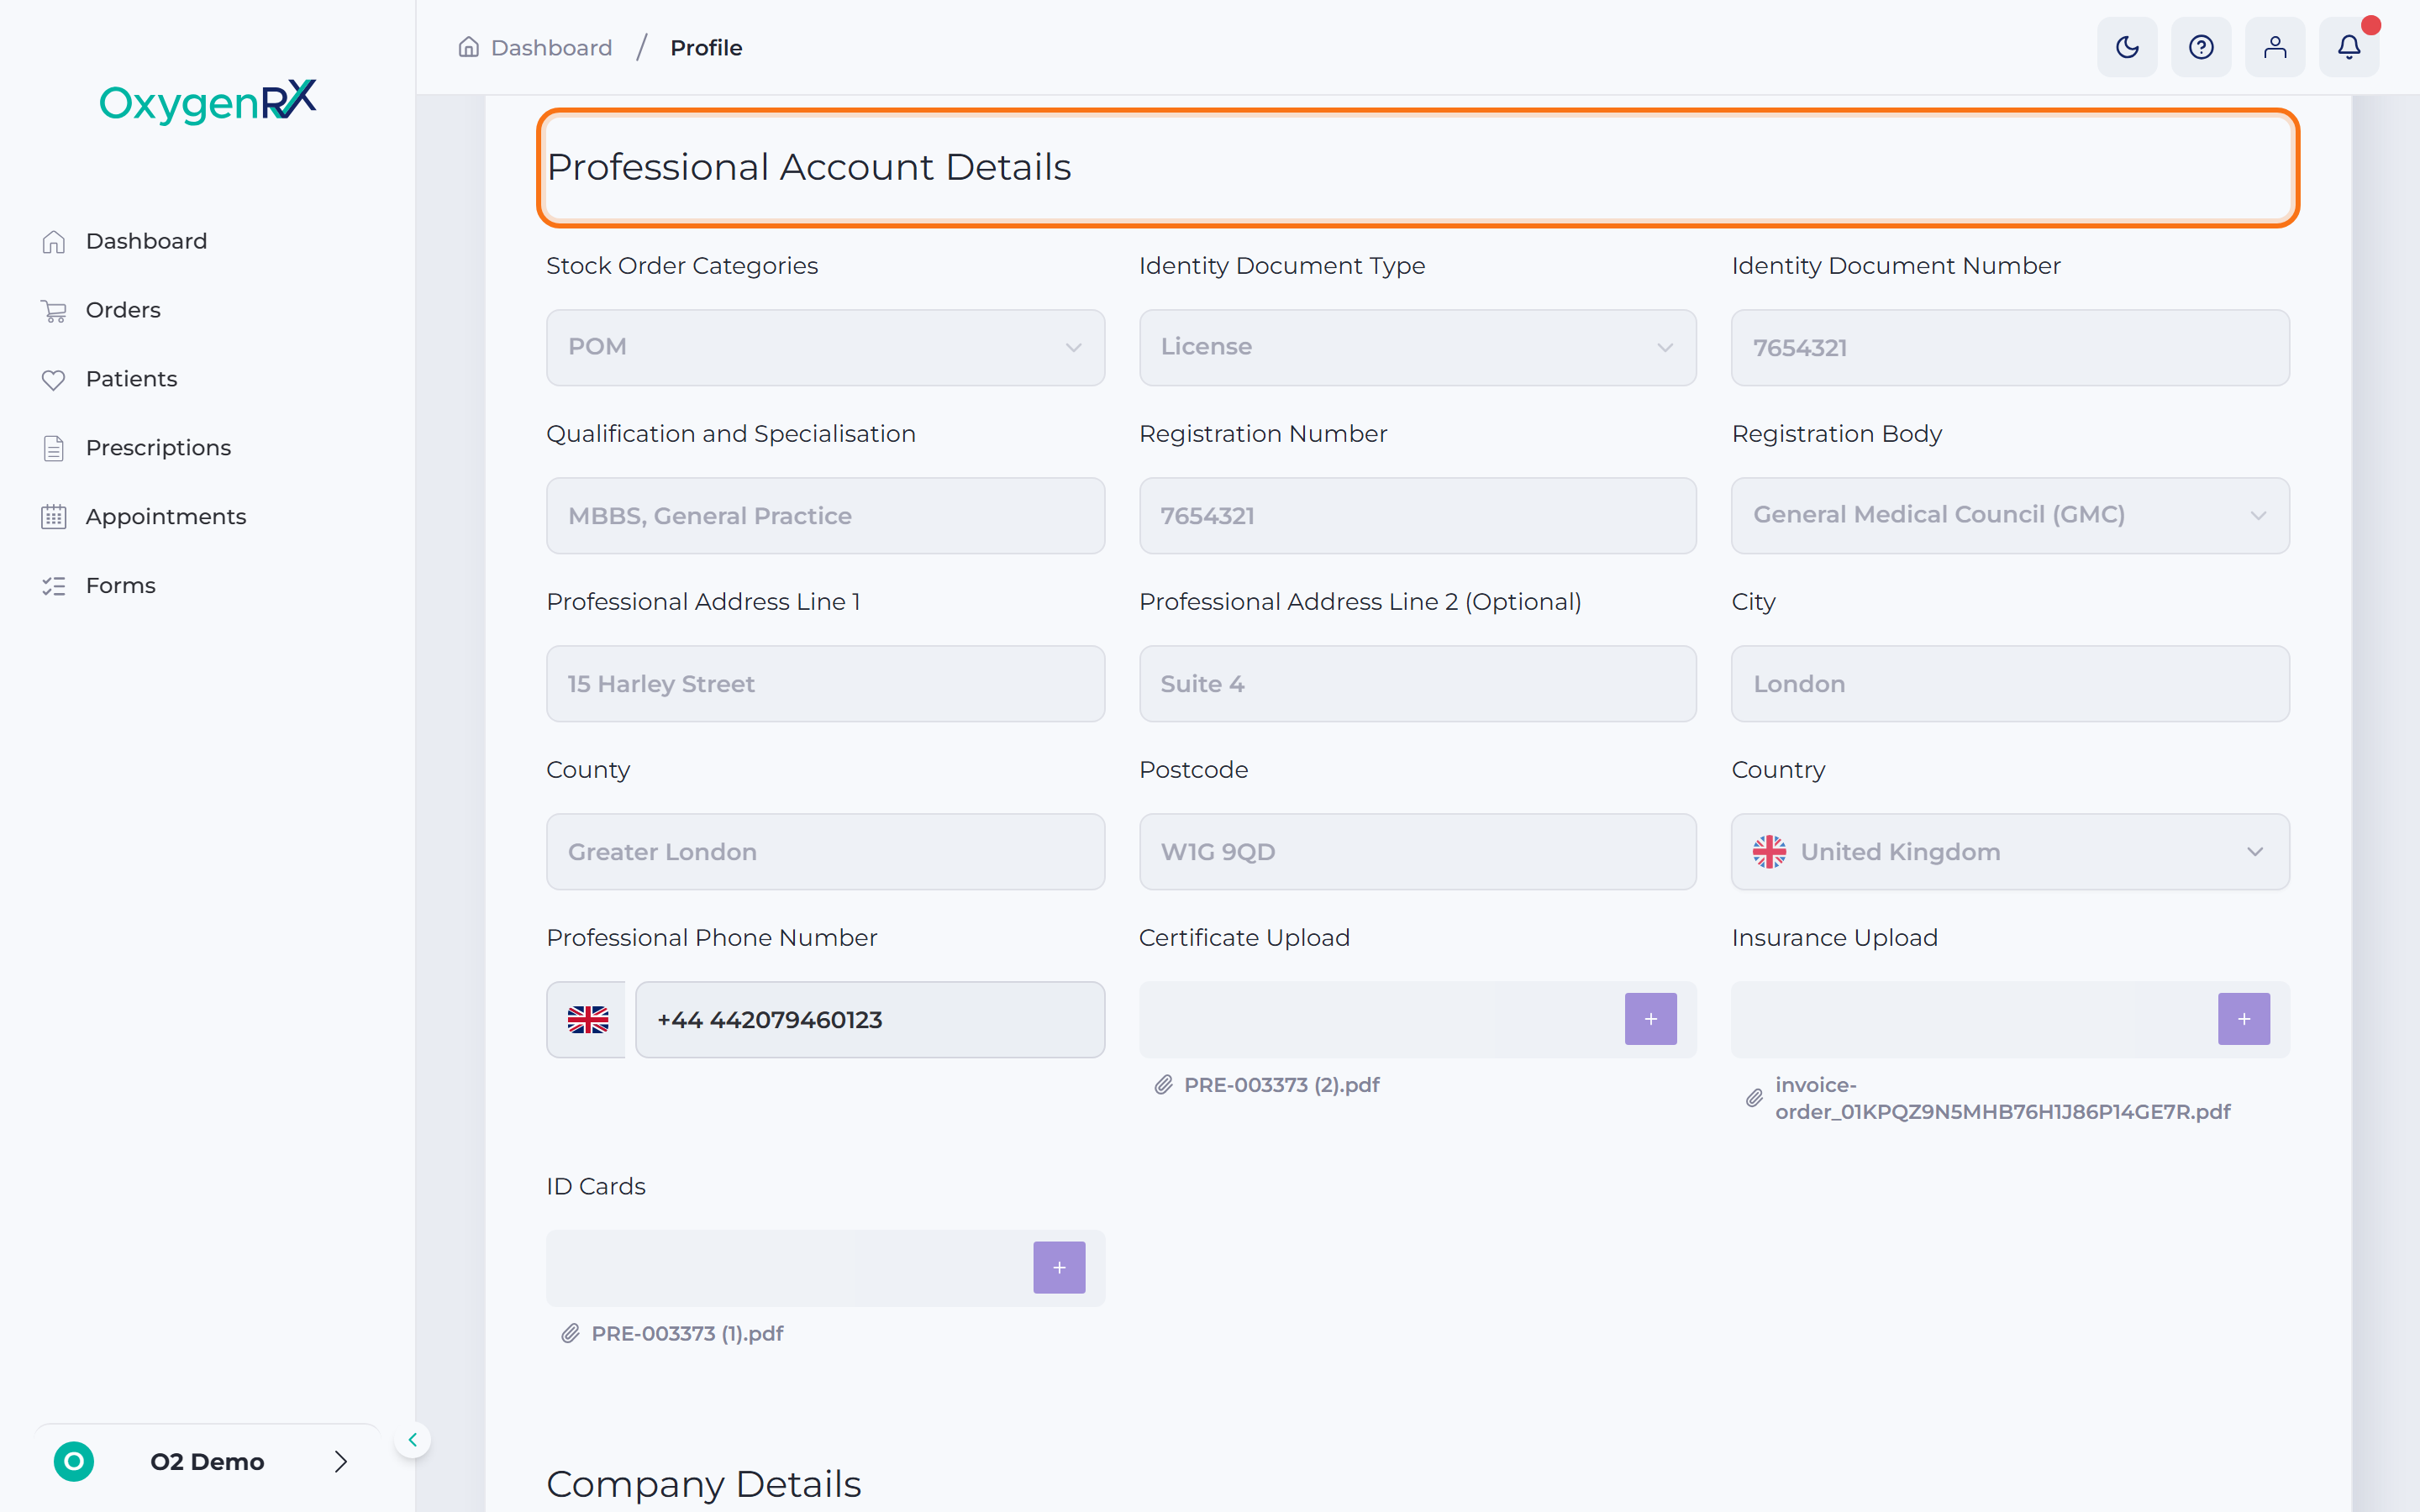This screenshot has width=2420, height=1512.
Task: Click the Appointments calendar icon
Action: 54,517
